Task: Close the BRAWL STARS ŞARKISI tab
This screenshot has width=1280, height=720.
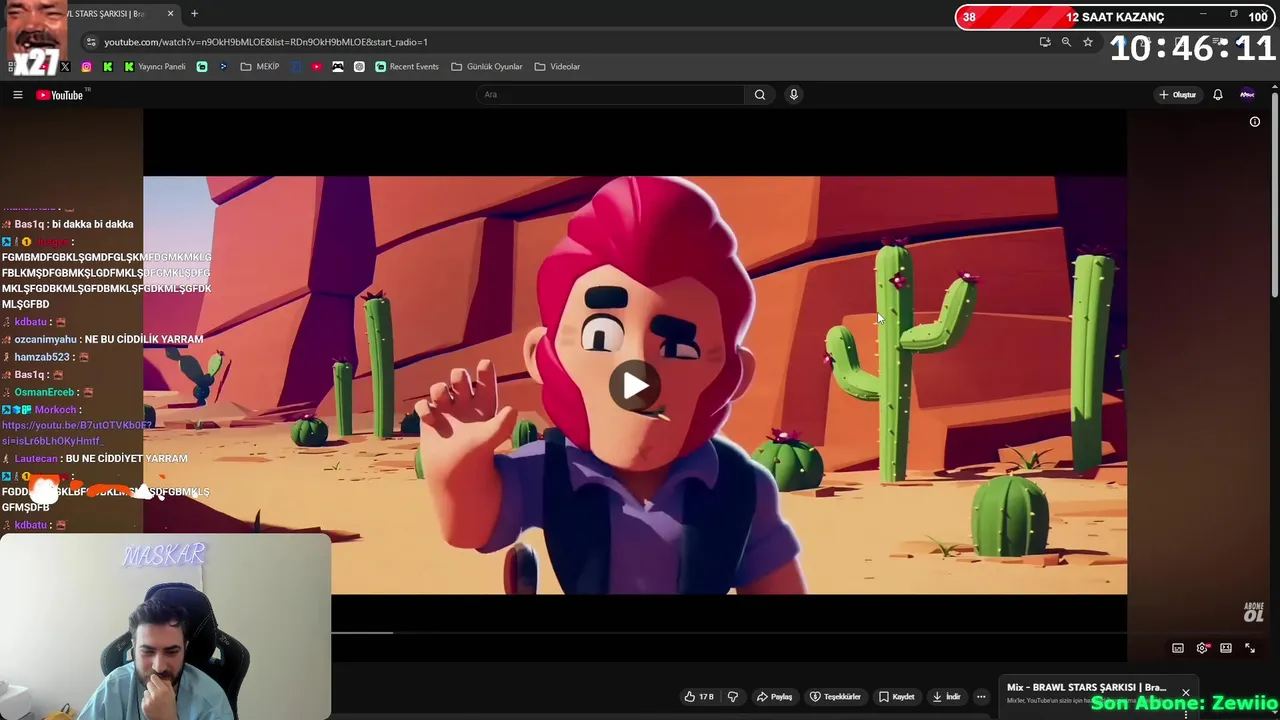Action: [170, 14]
